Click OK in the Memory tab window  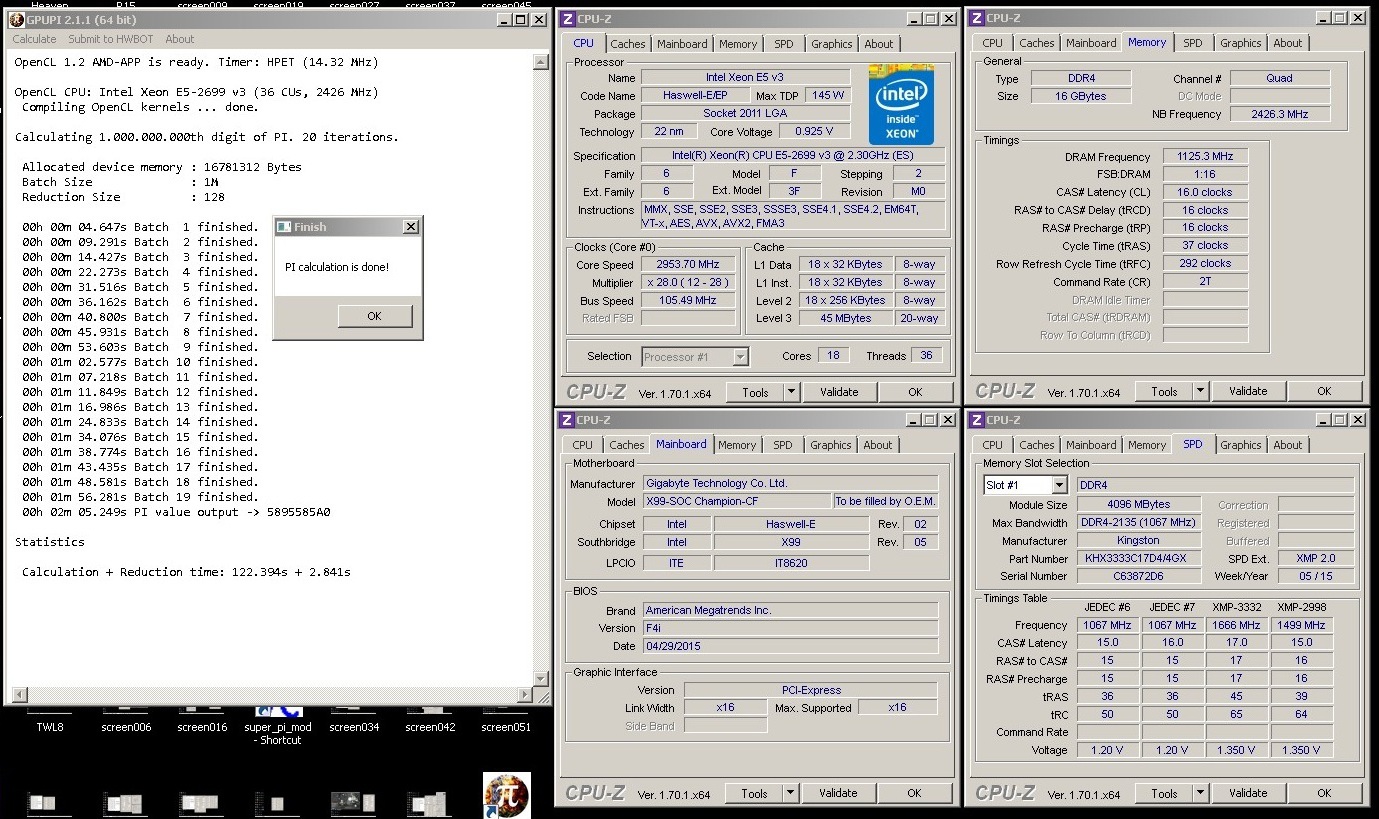[x=1324, y=391]
